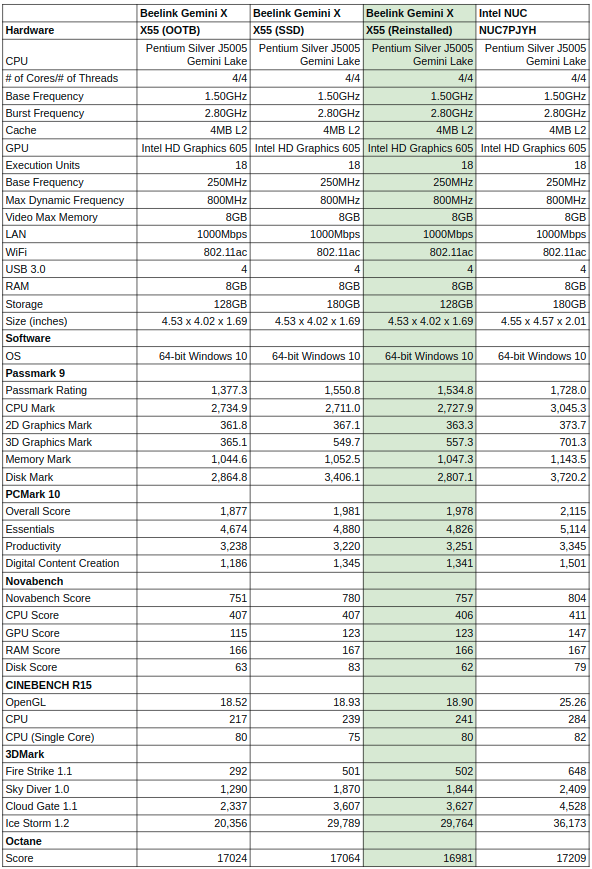
Task: Select the highlighted "X55 (Reinstalled)" header cell
Action: pos(409,30)
